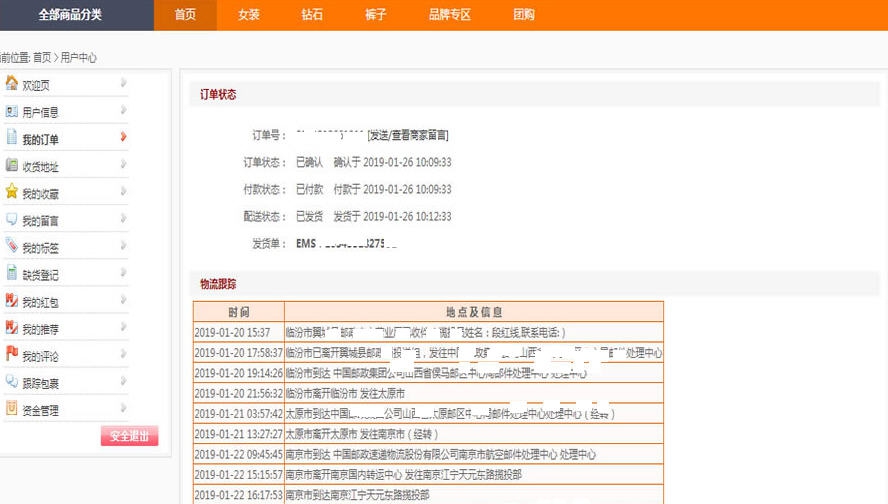This screenshot has height=504, width=888.
Task: Open the 品牌专区 navigation tab
Action: [450, 15]
